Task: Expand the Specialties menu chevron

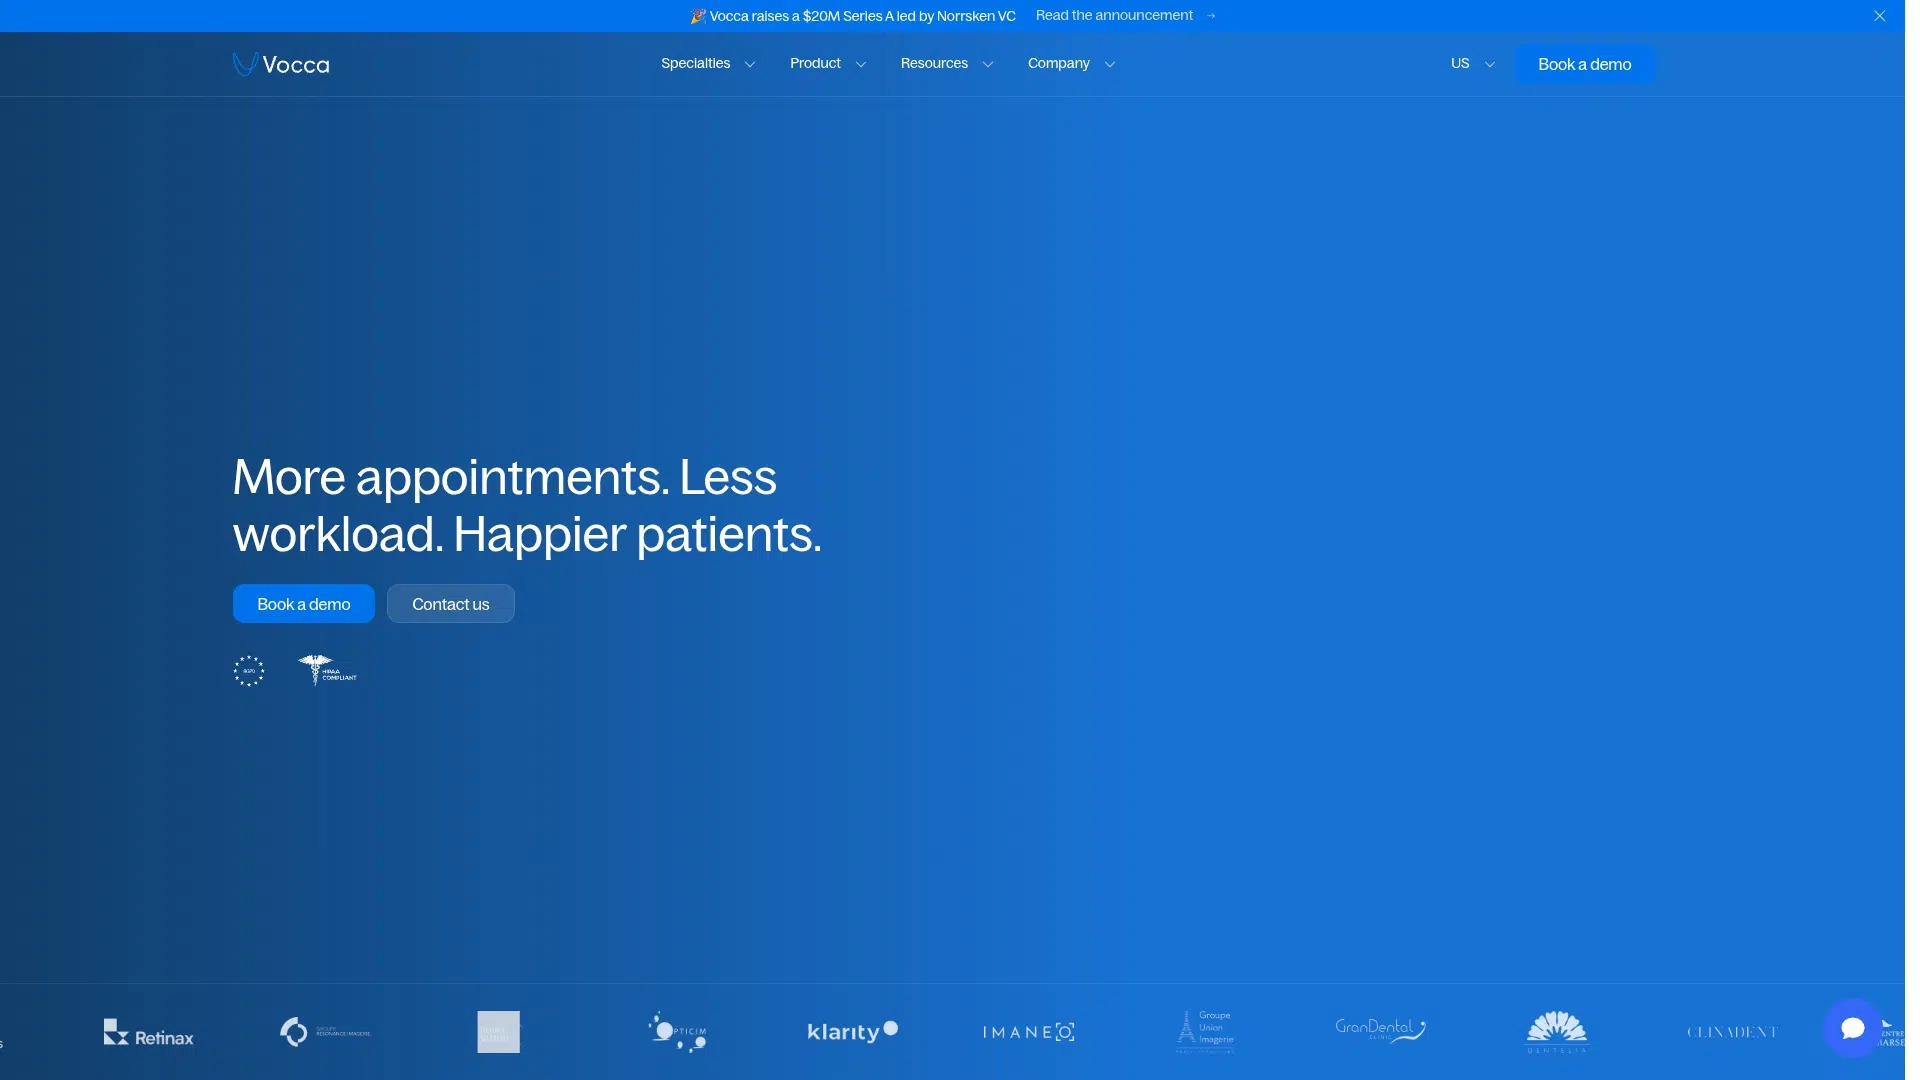Action: [750, 64]
